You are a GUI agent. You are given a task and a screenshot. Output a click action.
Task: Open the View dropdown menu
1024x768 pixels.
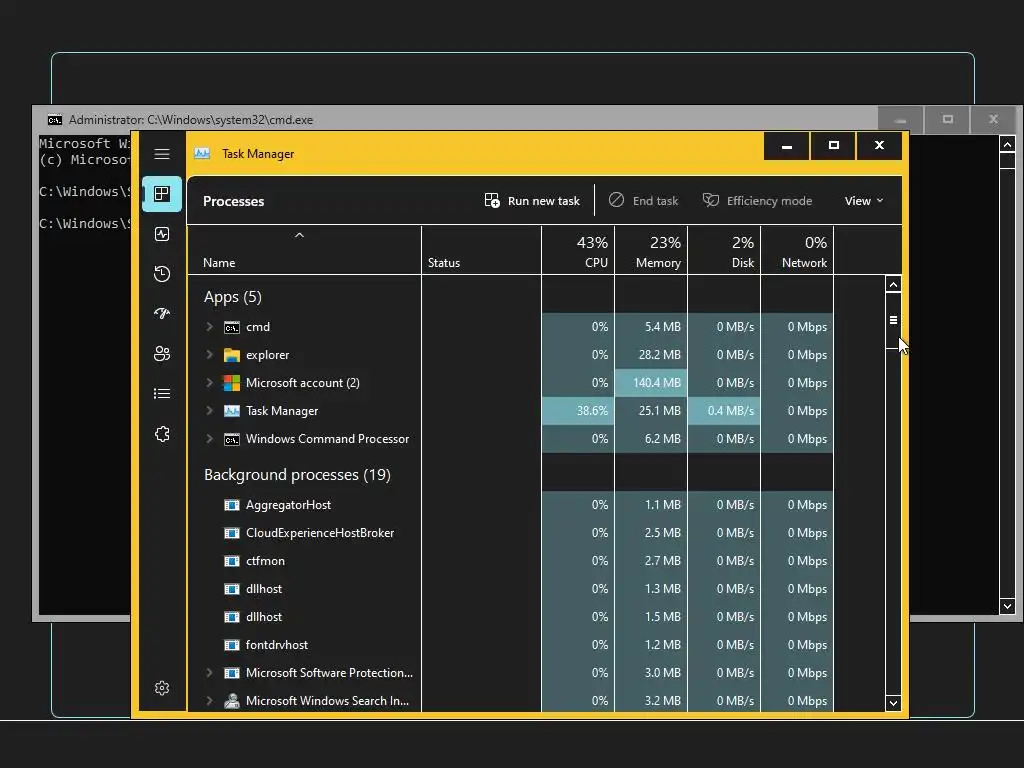tap(863, 201)
